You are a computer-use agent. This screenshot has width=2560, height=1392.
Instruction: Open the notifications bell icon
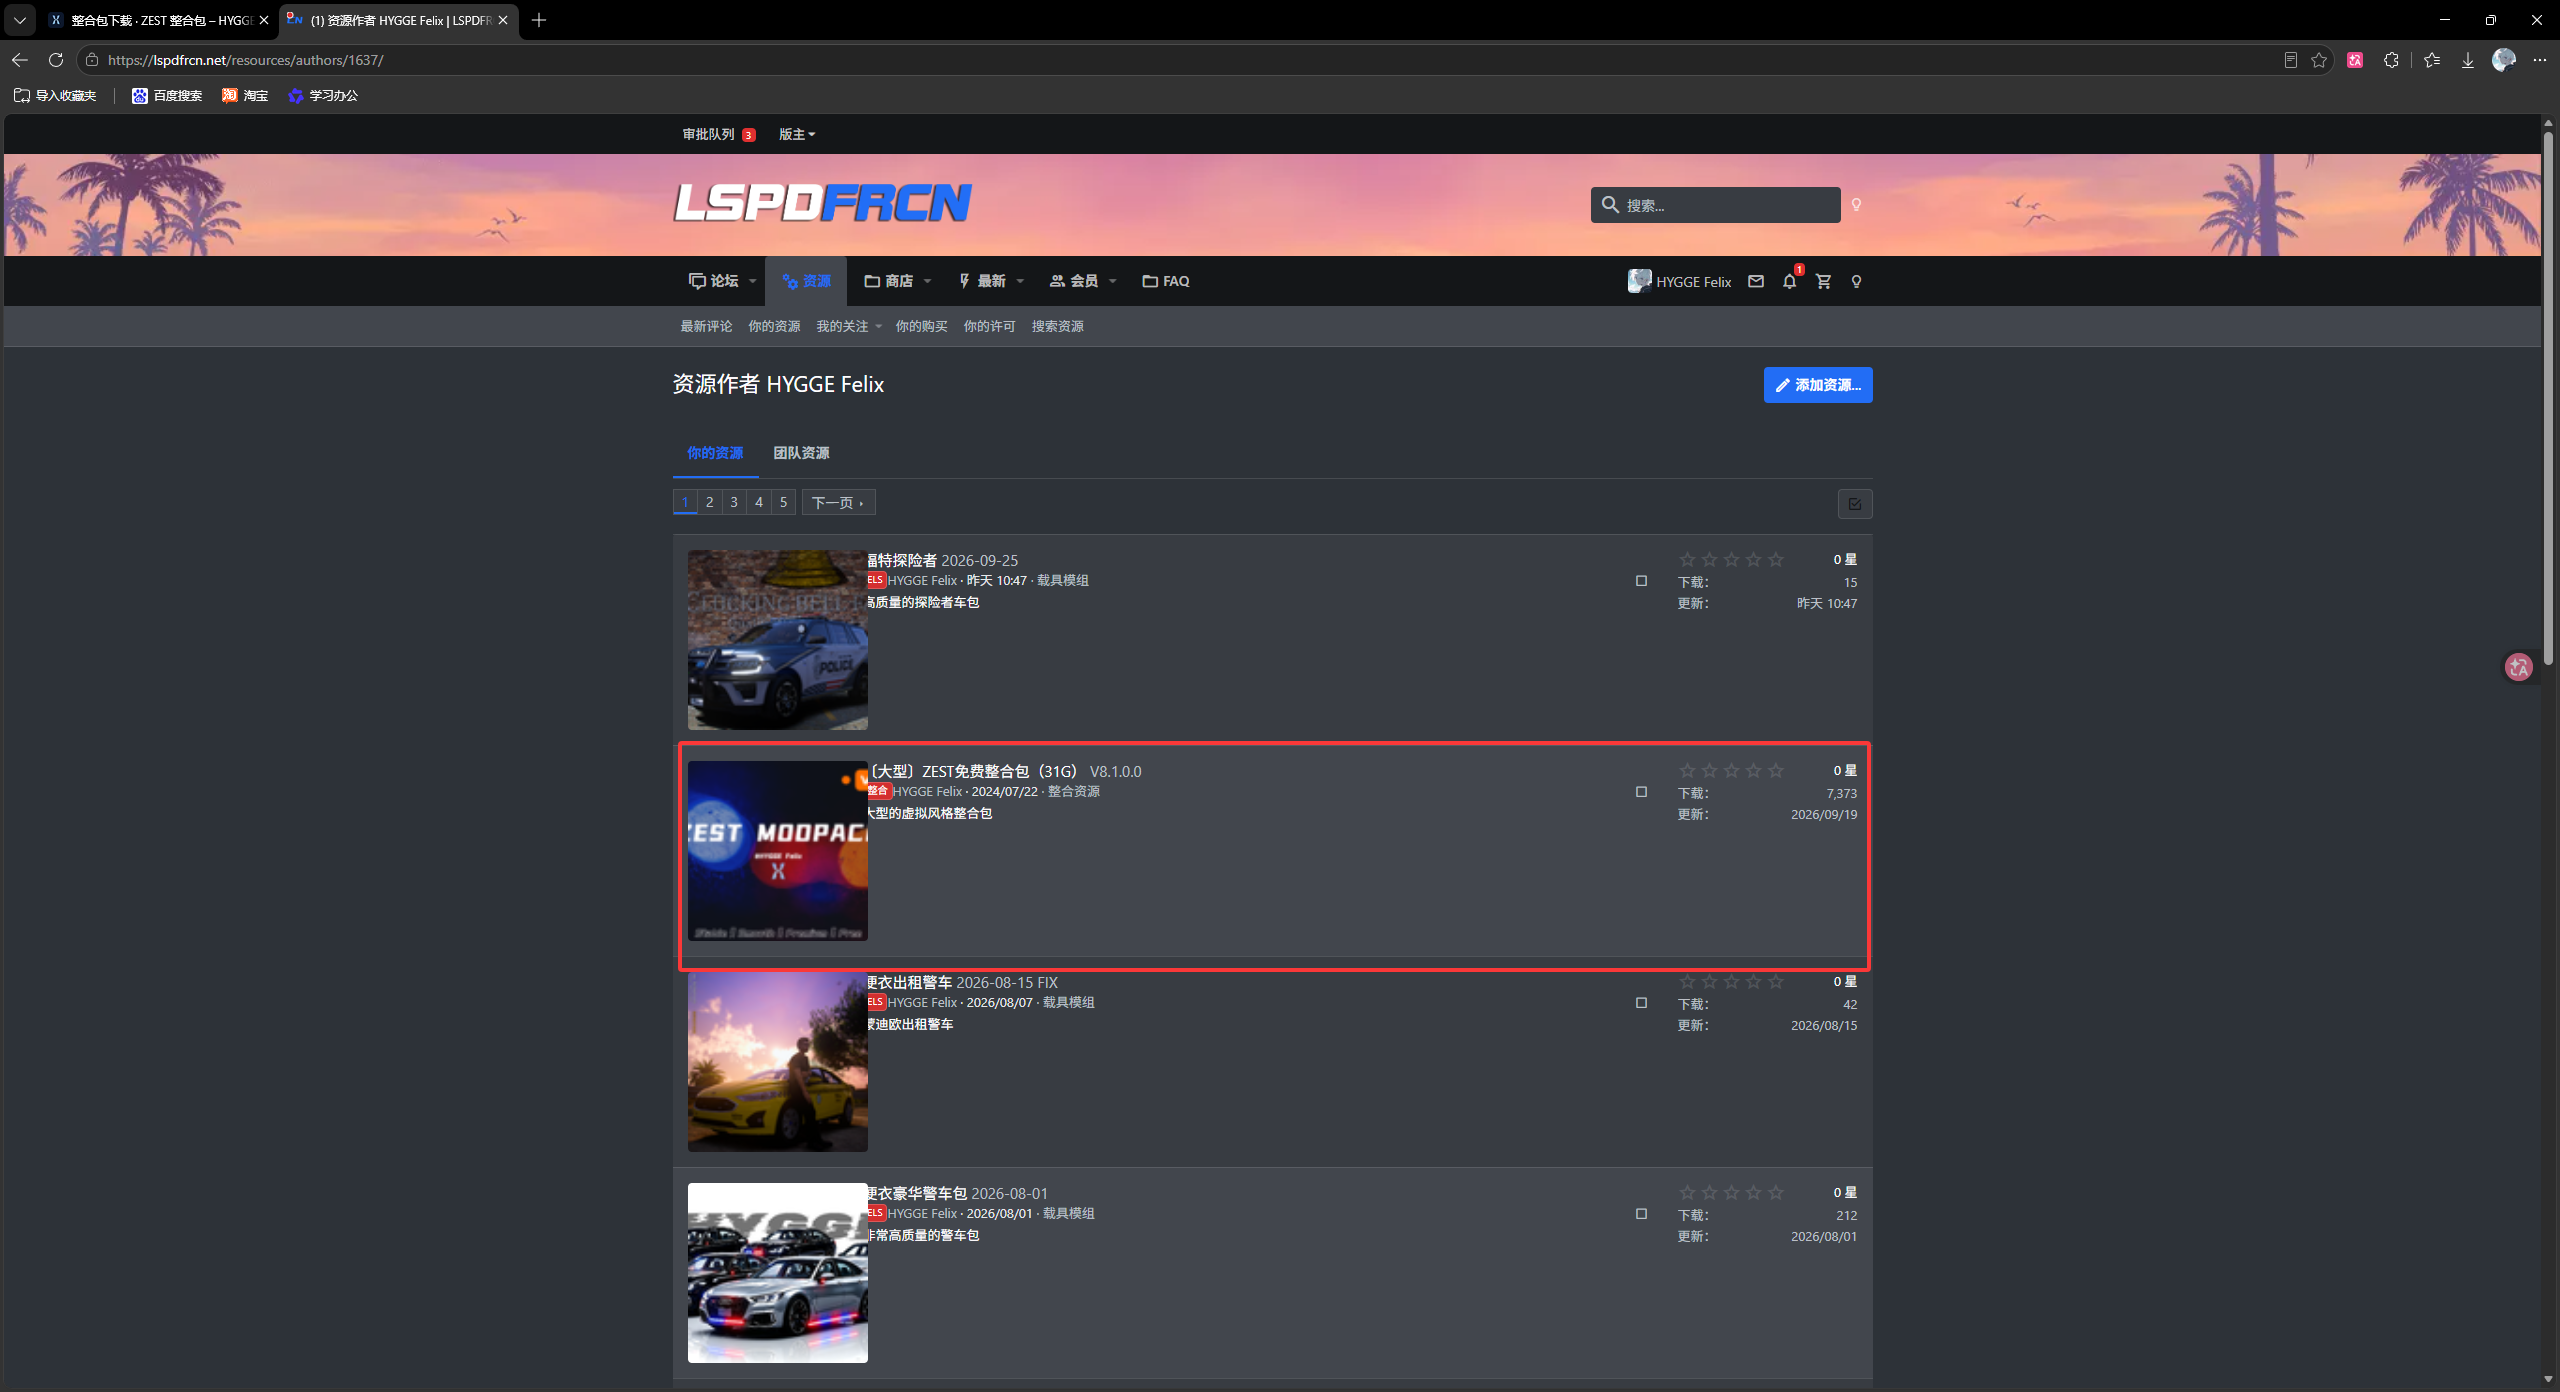(1789, 282)
